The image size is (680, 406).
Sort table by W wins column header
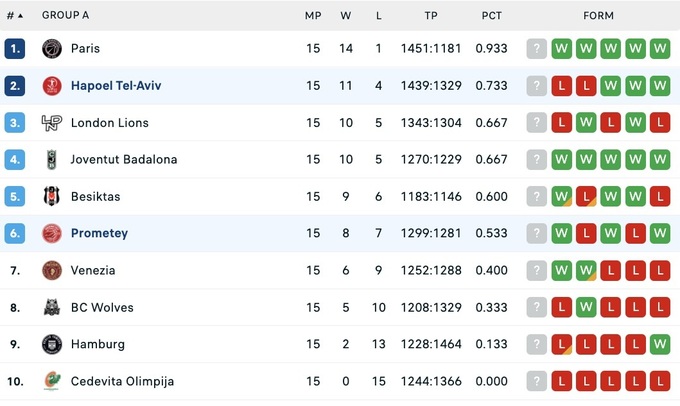[x=346, y=16]
